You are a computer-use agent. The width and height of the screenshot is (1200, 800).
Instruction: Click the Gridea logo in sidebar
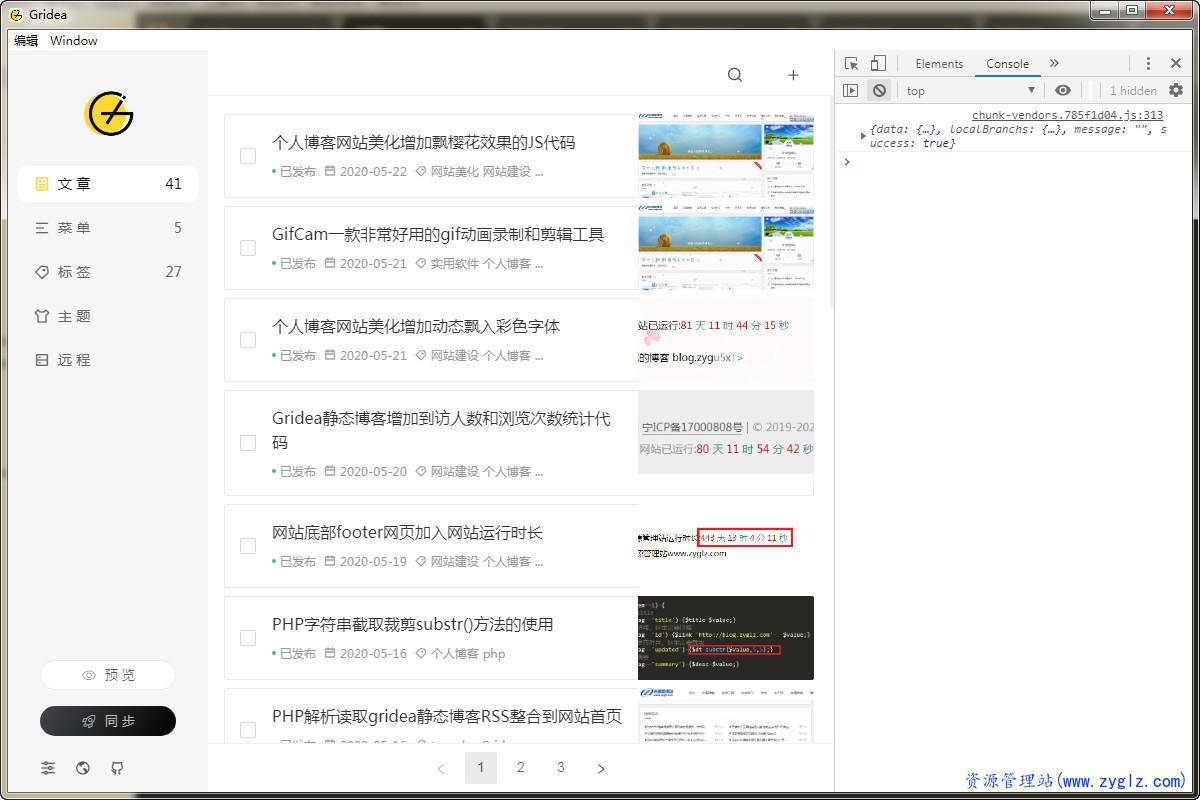(109, 113)
